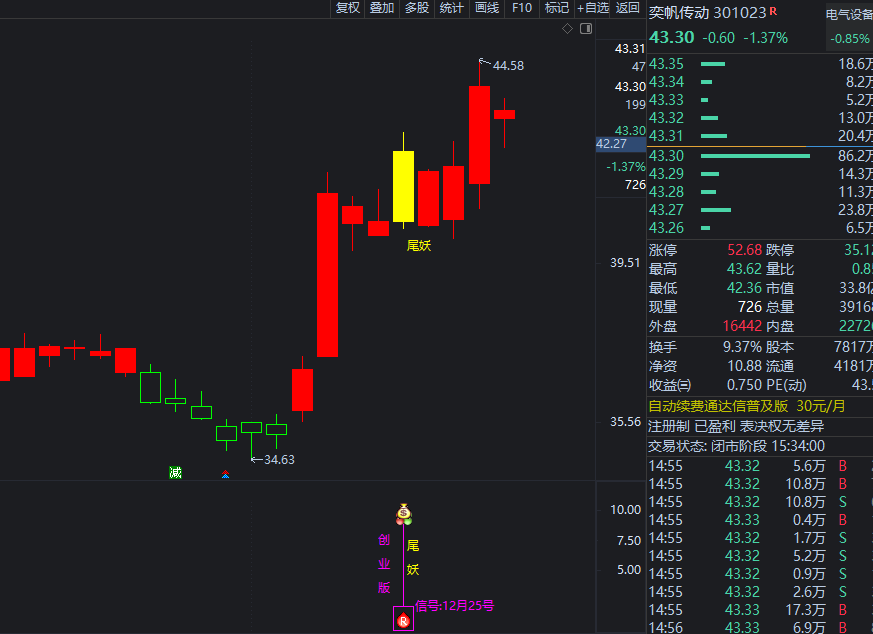The image size is (873, 634).
Task: Open the 多股 multi-stock view
Action: click(416, 8)
